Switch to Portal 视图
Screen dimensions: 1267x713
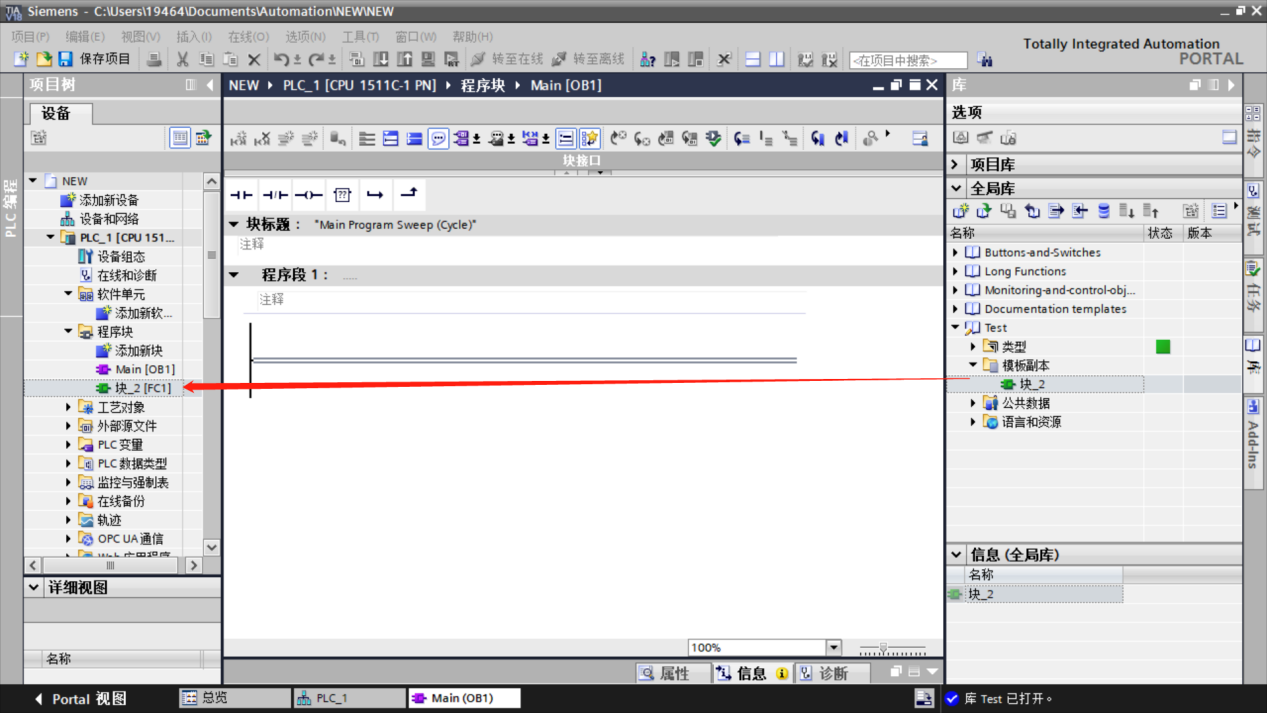coord(80,699)
